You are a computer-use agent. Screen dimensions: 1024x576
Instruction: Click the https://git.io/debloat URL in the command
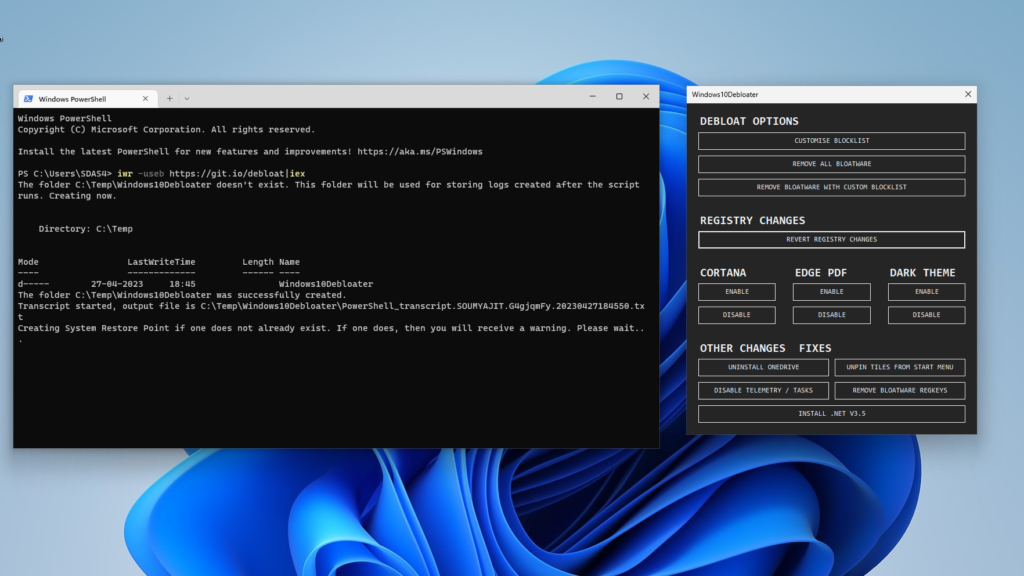[227, 174]
